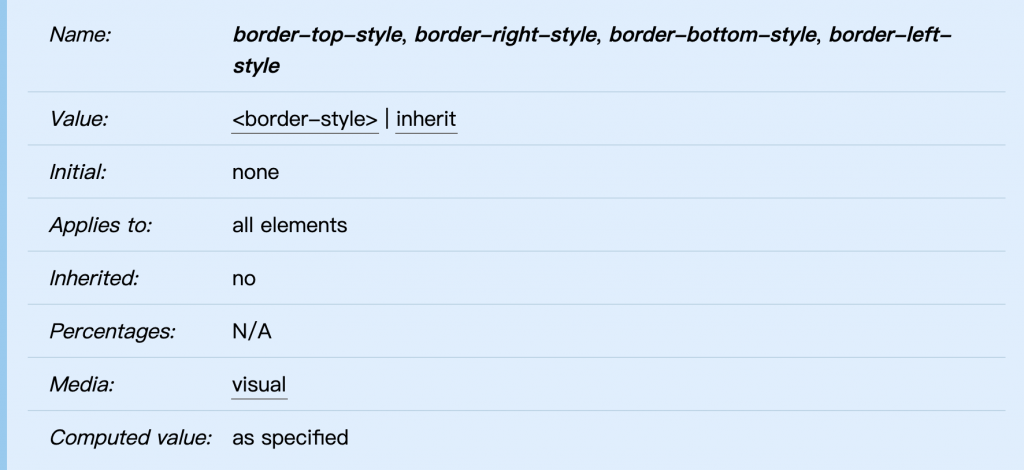Select the Initial: row label
This screenshot has width=1024, height=470.
[x=78, y=172]
